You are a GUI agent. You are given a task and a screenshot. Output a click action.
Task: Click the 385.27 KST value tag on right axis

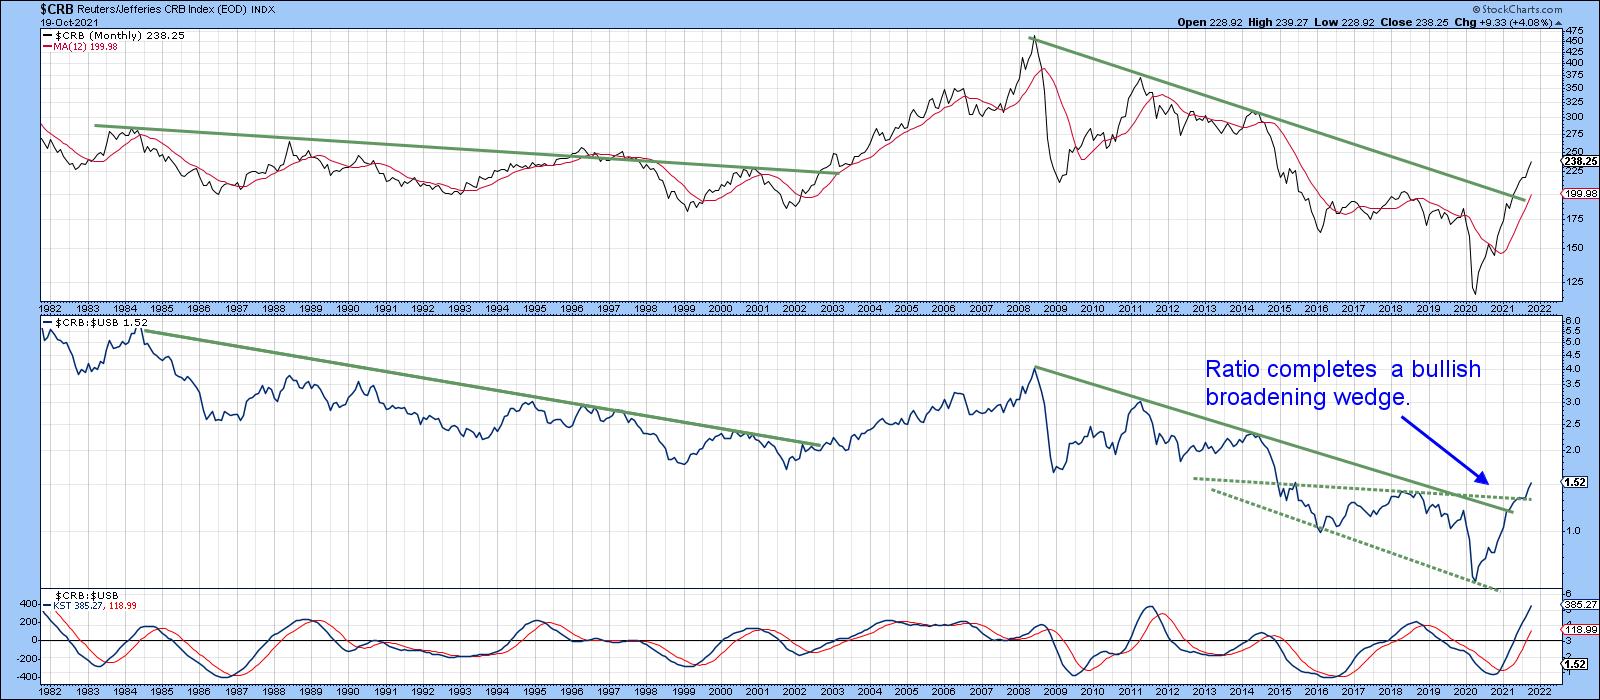[1578, 604]
